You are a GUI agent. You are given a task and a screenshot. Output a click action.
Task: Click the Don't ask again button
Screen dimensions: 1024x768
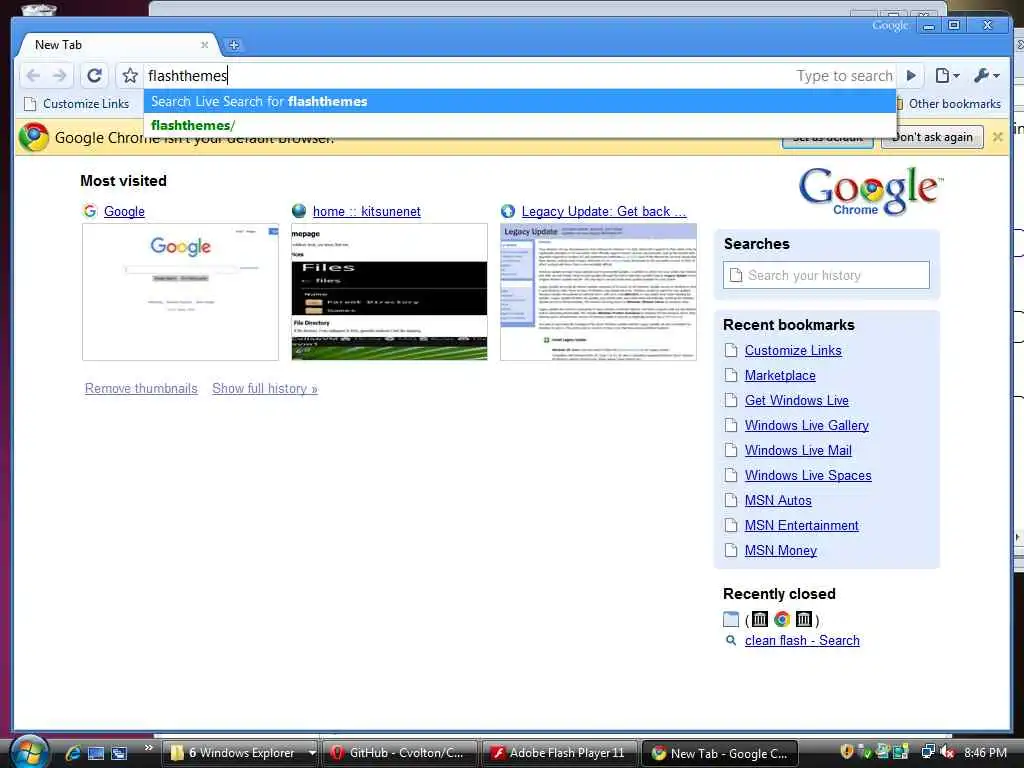click(x=932, y=137)
